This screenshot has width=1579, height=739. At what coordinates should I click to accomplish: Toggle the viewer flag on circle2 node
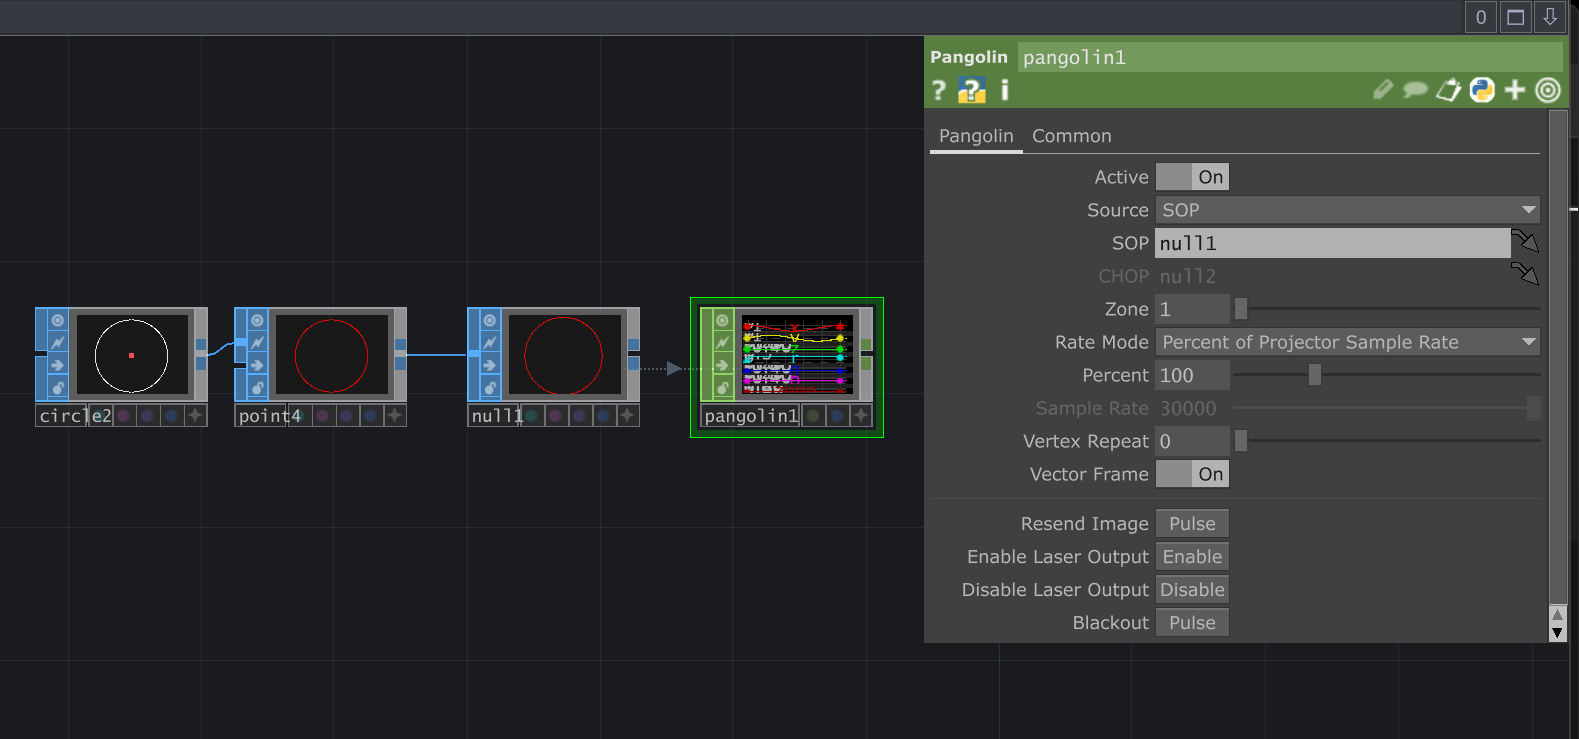pyautogui.click(x=58, y=320)
